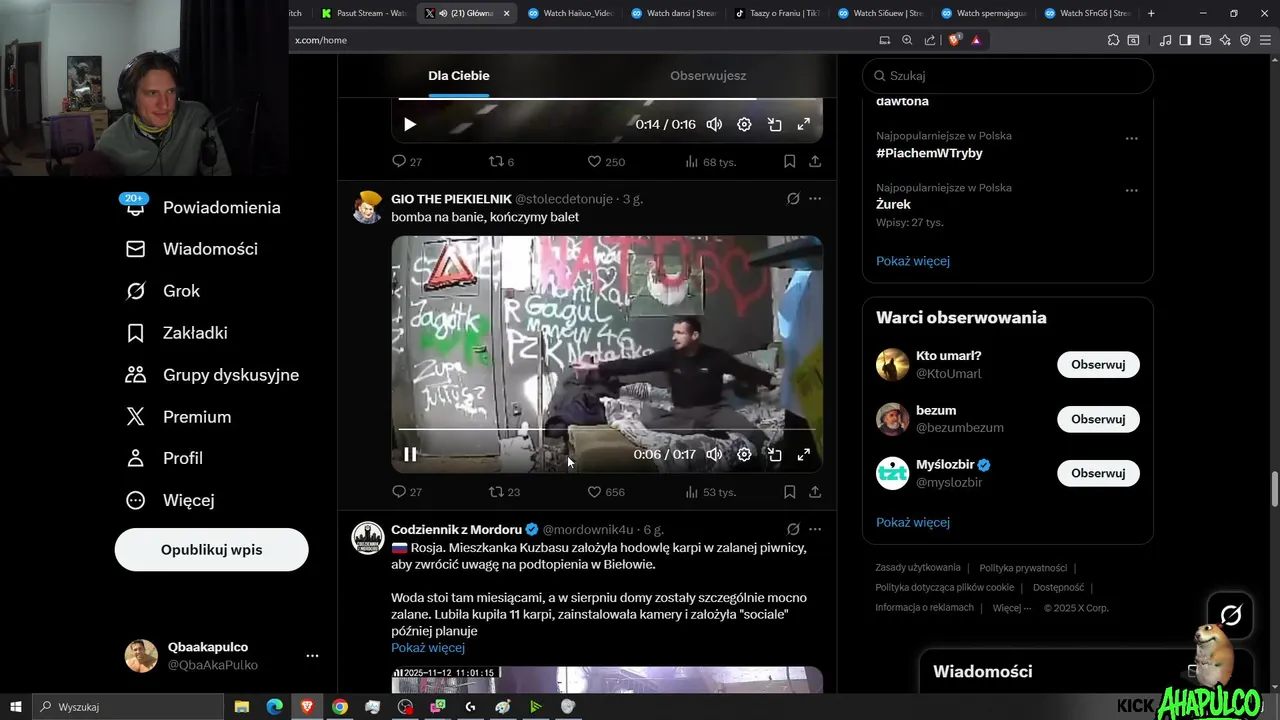Open the floating Grok button
The height and width of the screenshot is (720, 1280).
[1231, 615]
